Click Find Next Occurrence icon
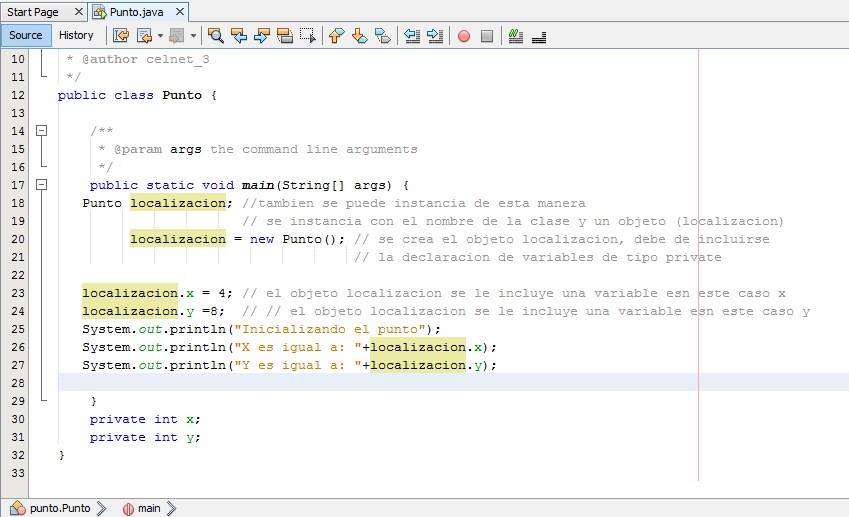Screen dimensions: 849x517 (262, 36)
